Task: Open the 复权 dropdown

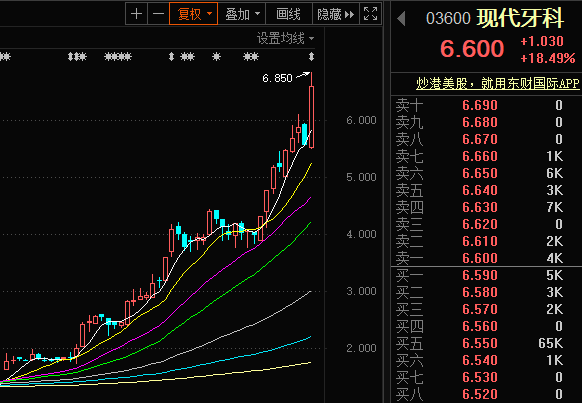Action: tap(193, 14)
